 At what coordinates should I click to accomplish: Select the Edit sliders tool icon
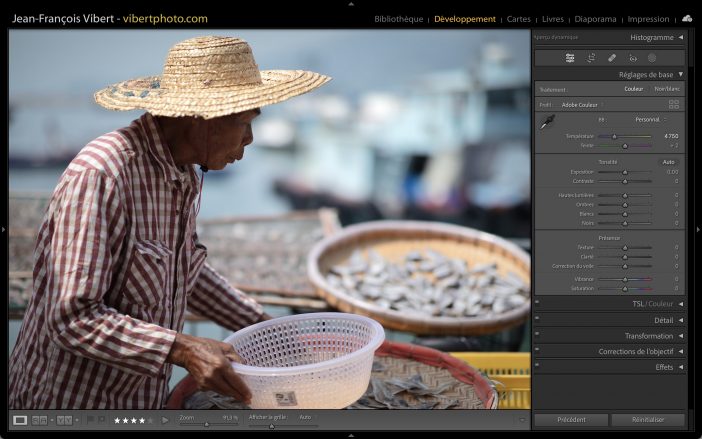point(570,58)
